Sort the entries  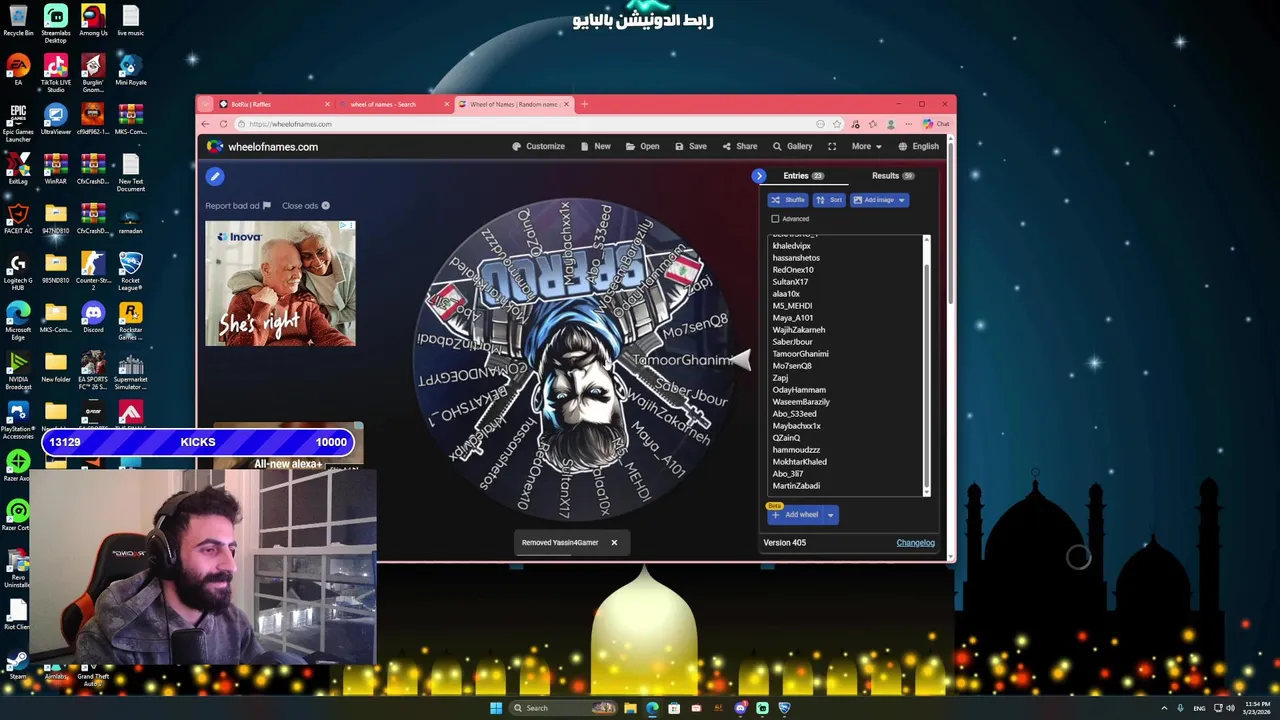tap(829, 200)
